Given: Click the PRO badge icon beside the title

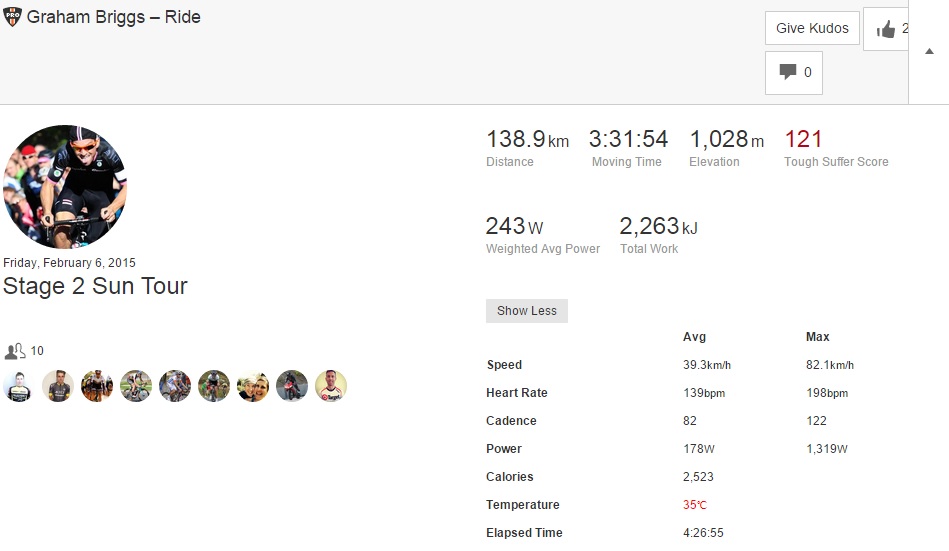Looking at the screenshot, I should click(x=13, y=17).
